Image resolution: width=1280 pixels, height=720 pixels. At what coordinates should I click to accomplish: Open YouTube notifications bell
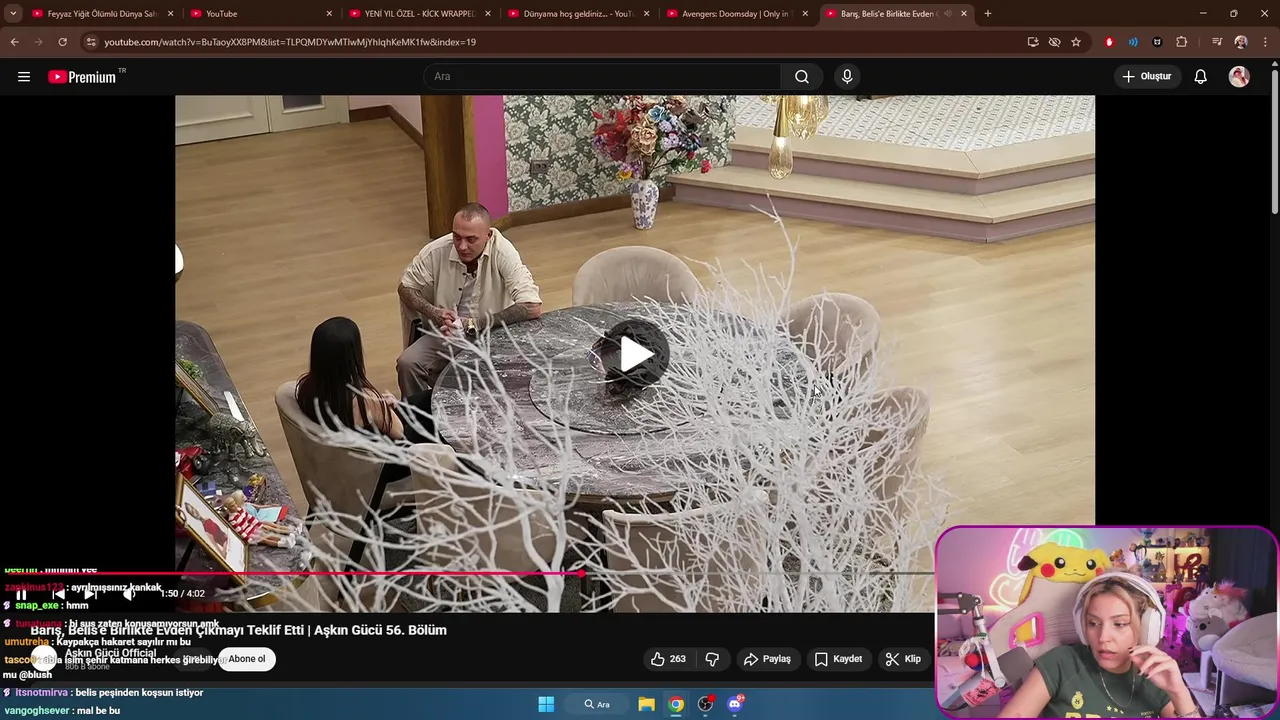1201,77
